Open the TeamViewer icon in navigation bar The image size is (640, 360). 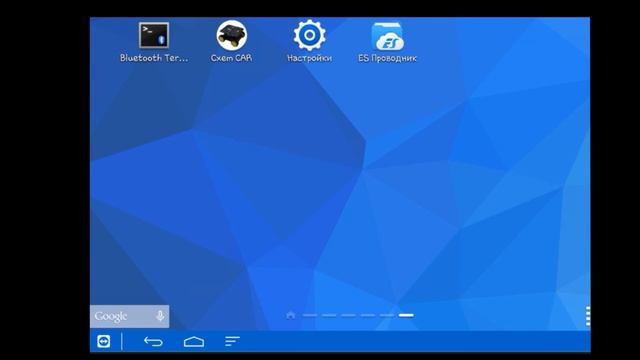[x=104, y=341]
